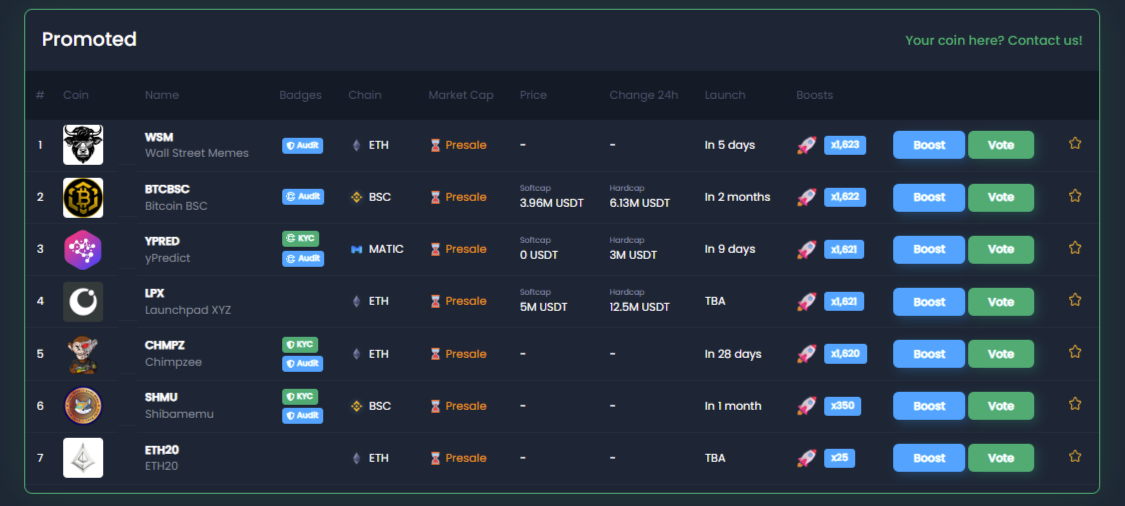Favorite LPX using its star icon
This screenshot has width=1125, height=506.
click(1075, 300)
